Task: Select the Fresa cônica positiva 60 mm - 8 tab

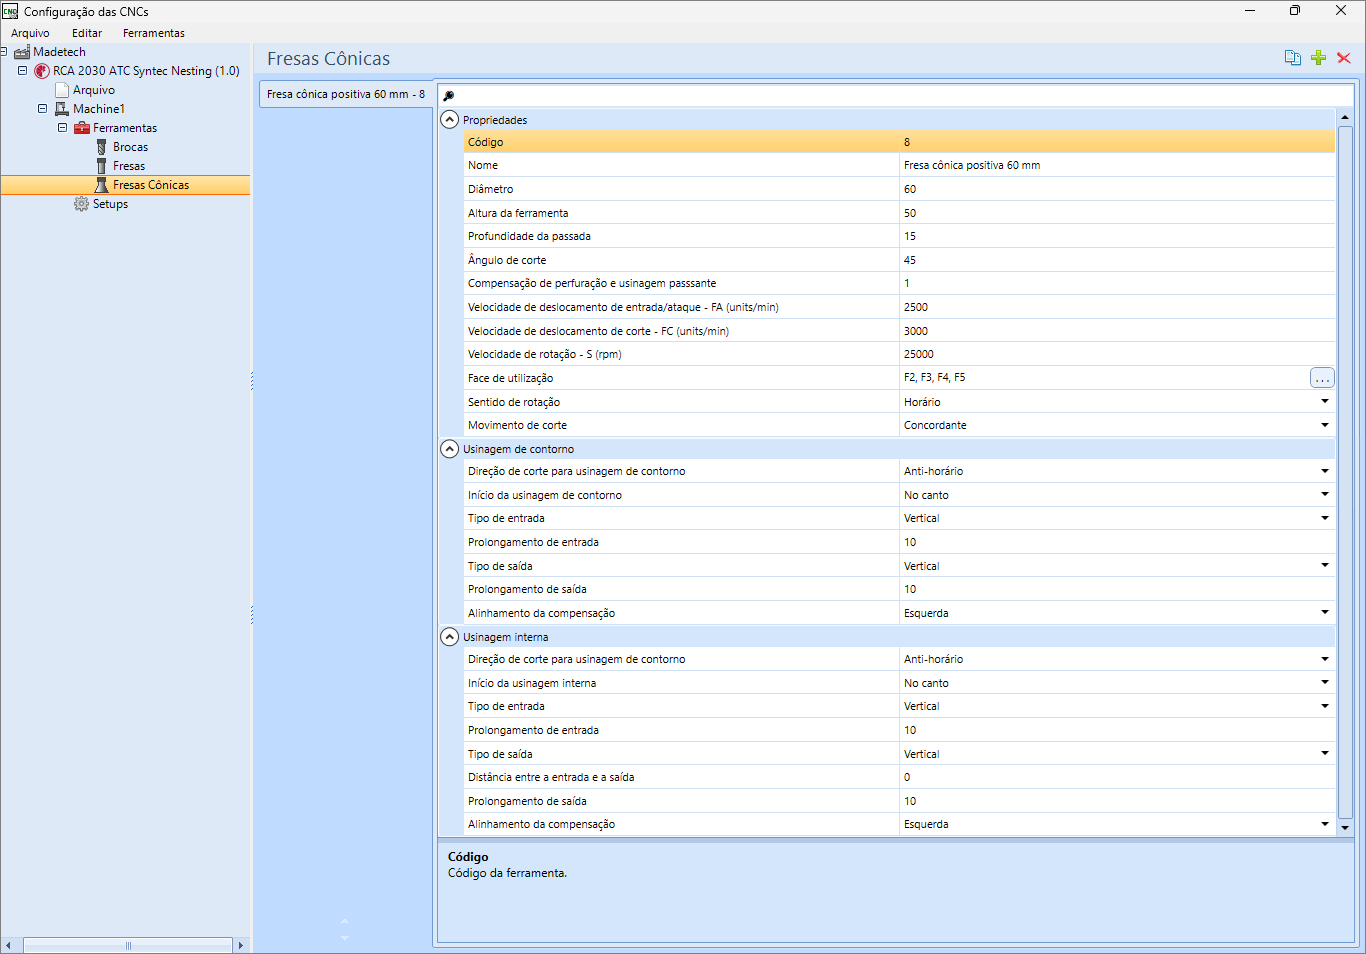Action: (346, 94)
